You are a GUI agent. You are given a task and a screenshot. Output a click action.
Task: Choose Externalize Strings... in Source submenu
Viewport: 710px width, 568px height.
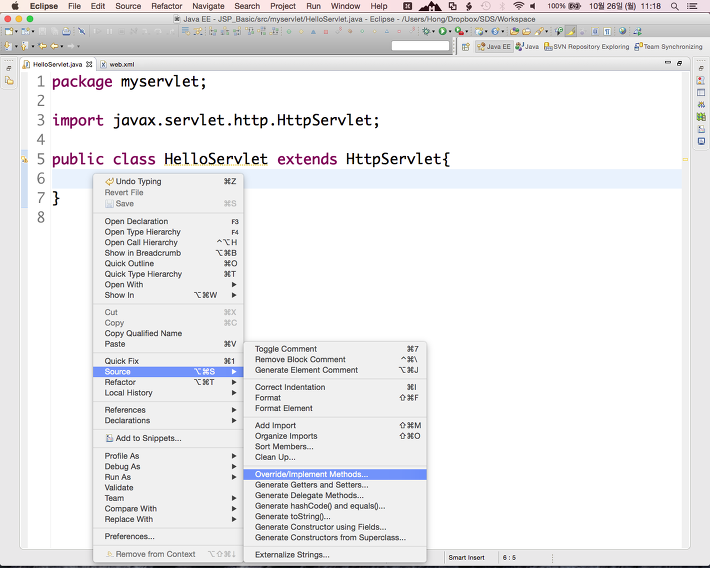coord(335,554)
